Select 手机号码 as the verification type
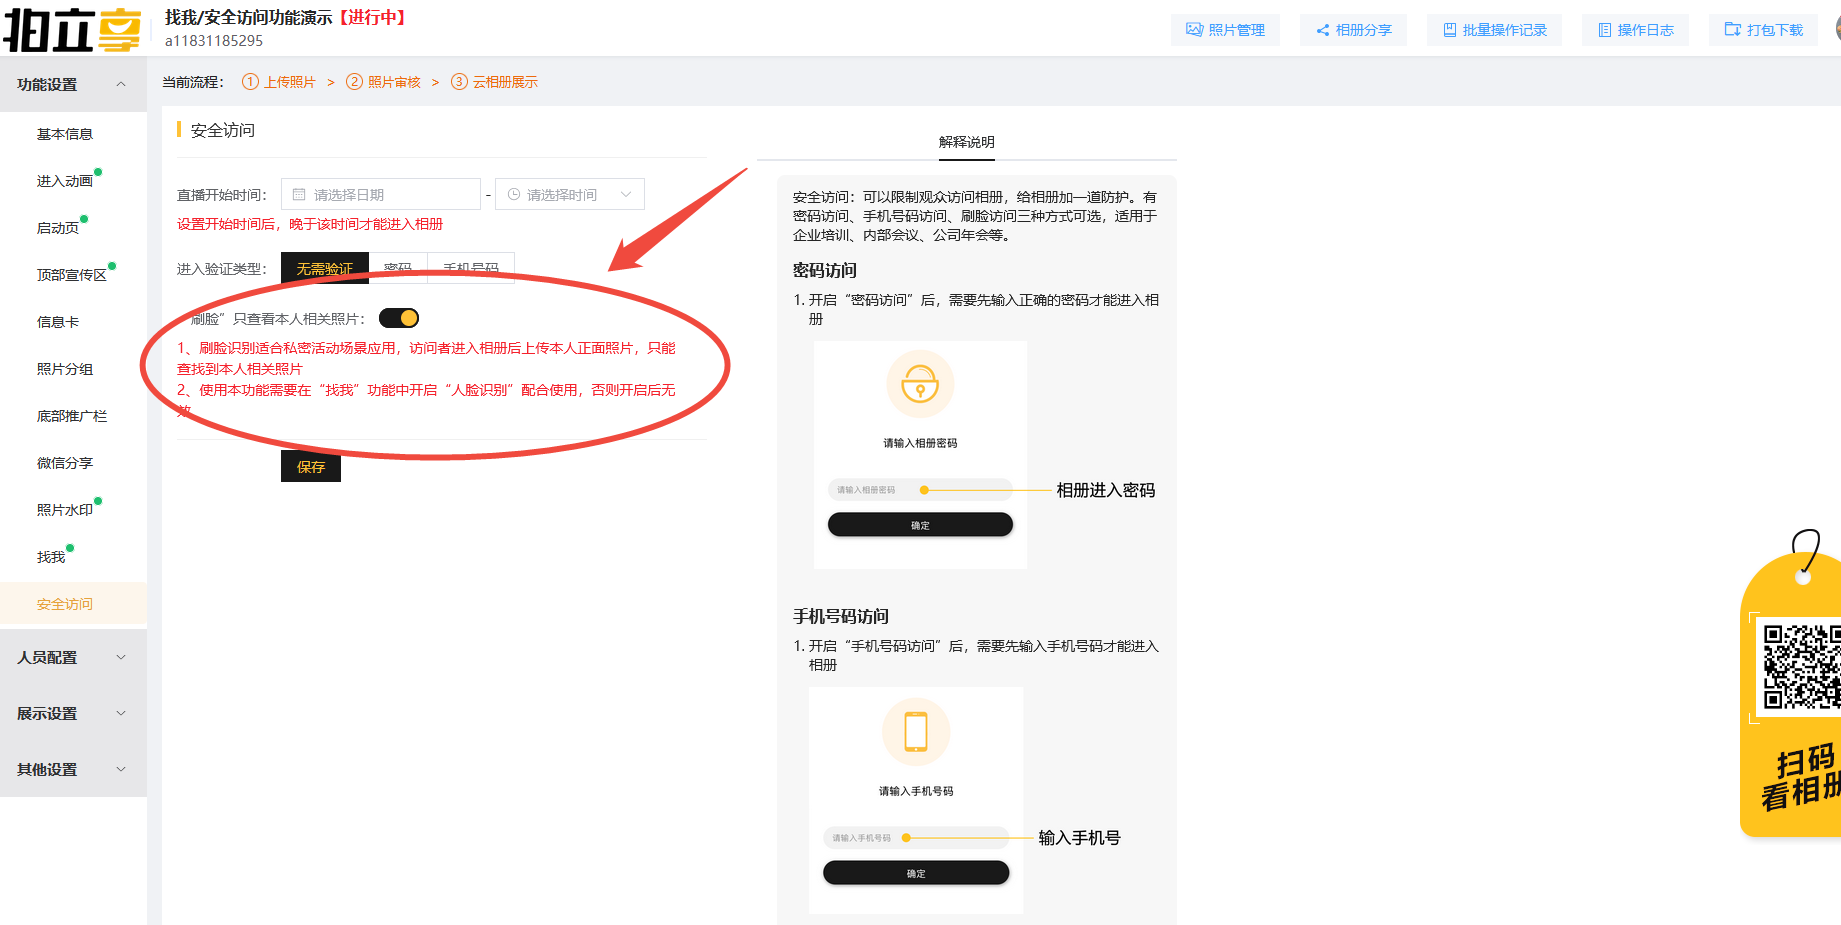The width and height of the screenshot is (1841, 925). coord(470,267)
